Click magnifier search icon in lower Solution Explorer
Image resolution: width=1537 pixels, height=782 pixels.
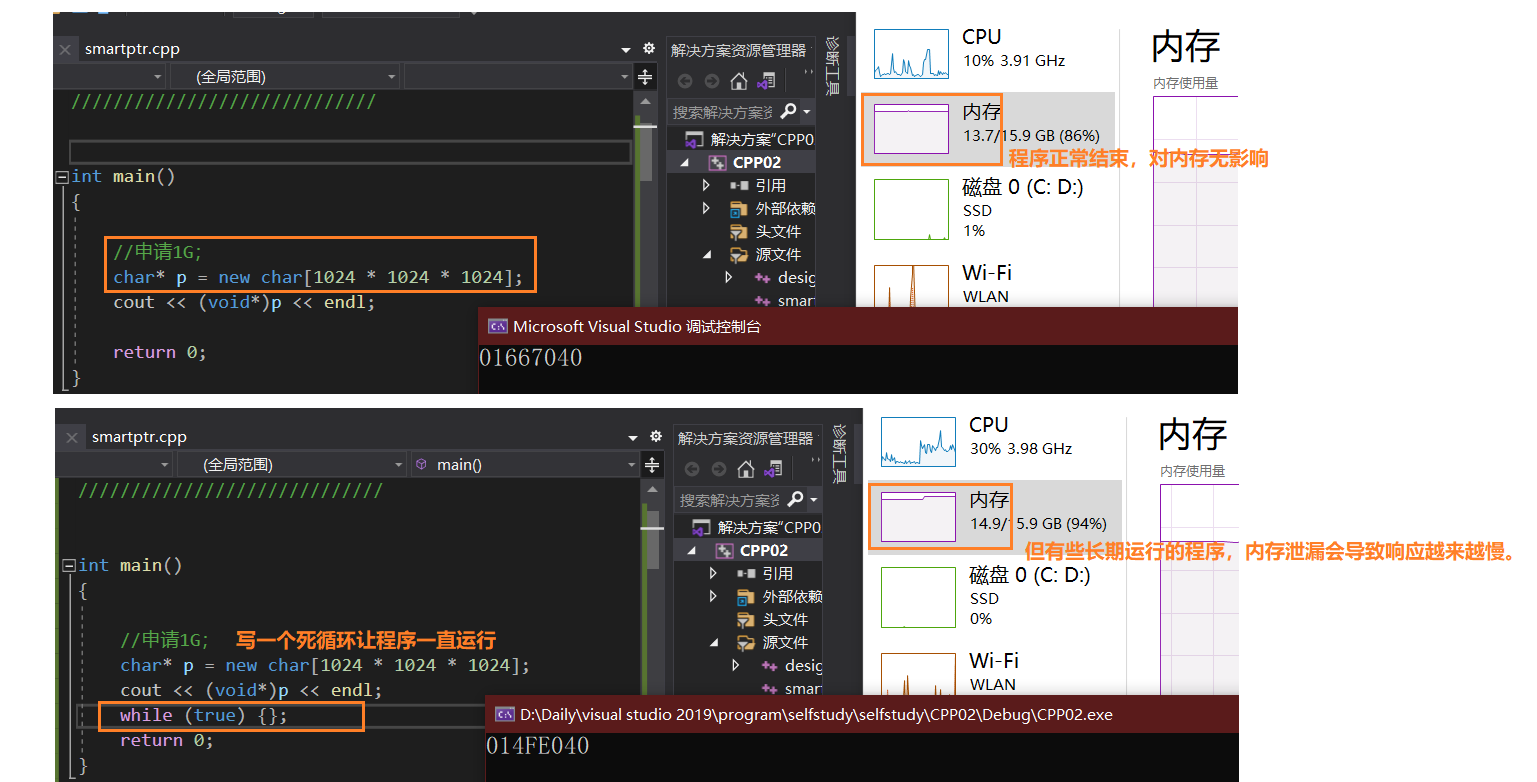[x=795, y=499]
